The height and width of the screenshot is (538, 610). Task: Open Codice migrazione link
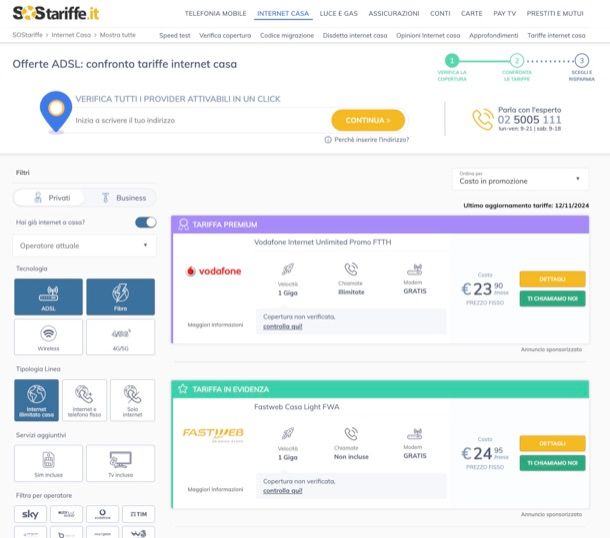coord(287,35)
